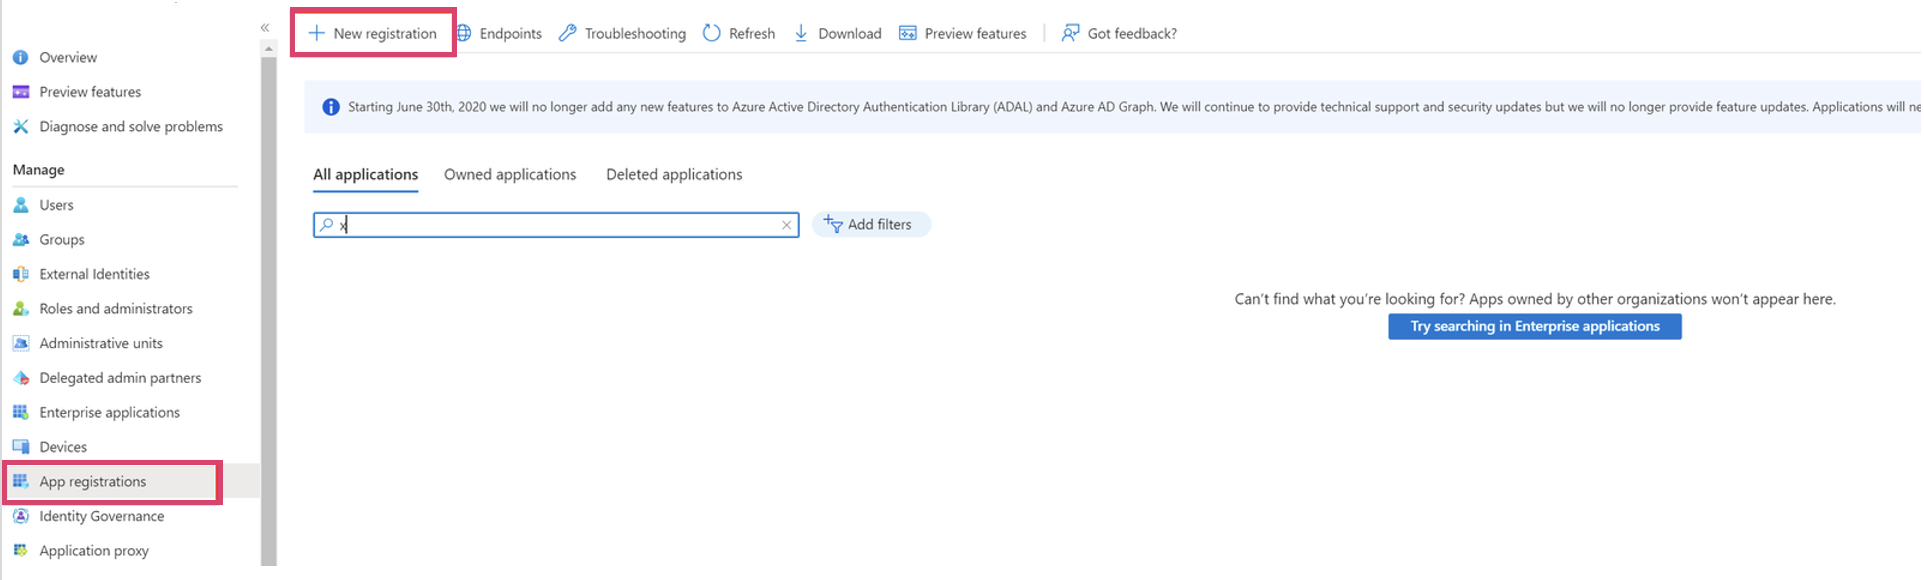Switch to Deleted applications tab
Viewport: 1924px width, 580px height.
tap(674, 175)
